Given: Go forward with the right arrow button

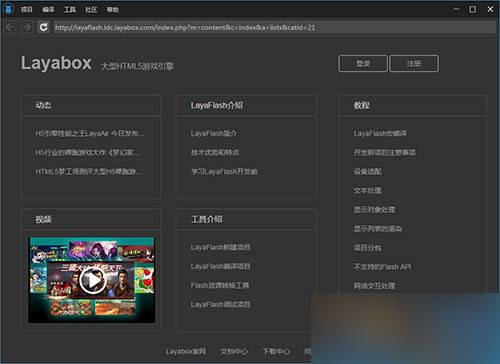Looking at the screenshot, I should coord(27,27).
